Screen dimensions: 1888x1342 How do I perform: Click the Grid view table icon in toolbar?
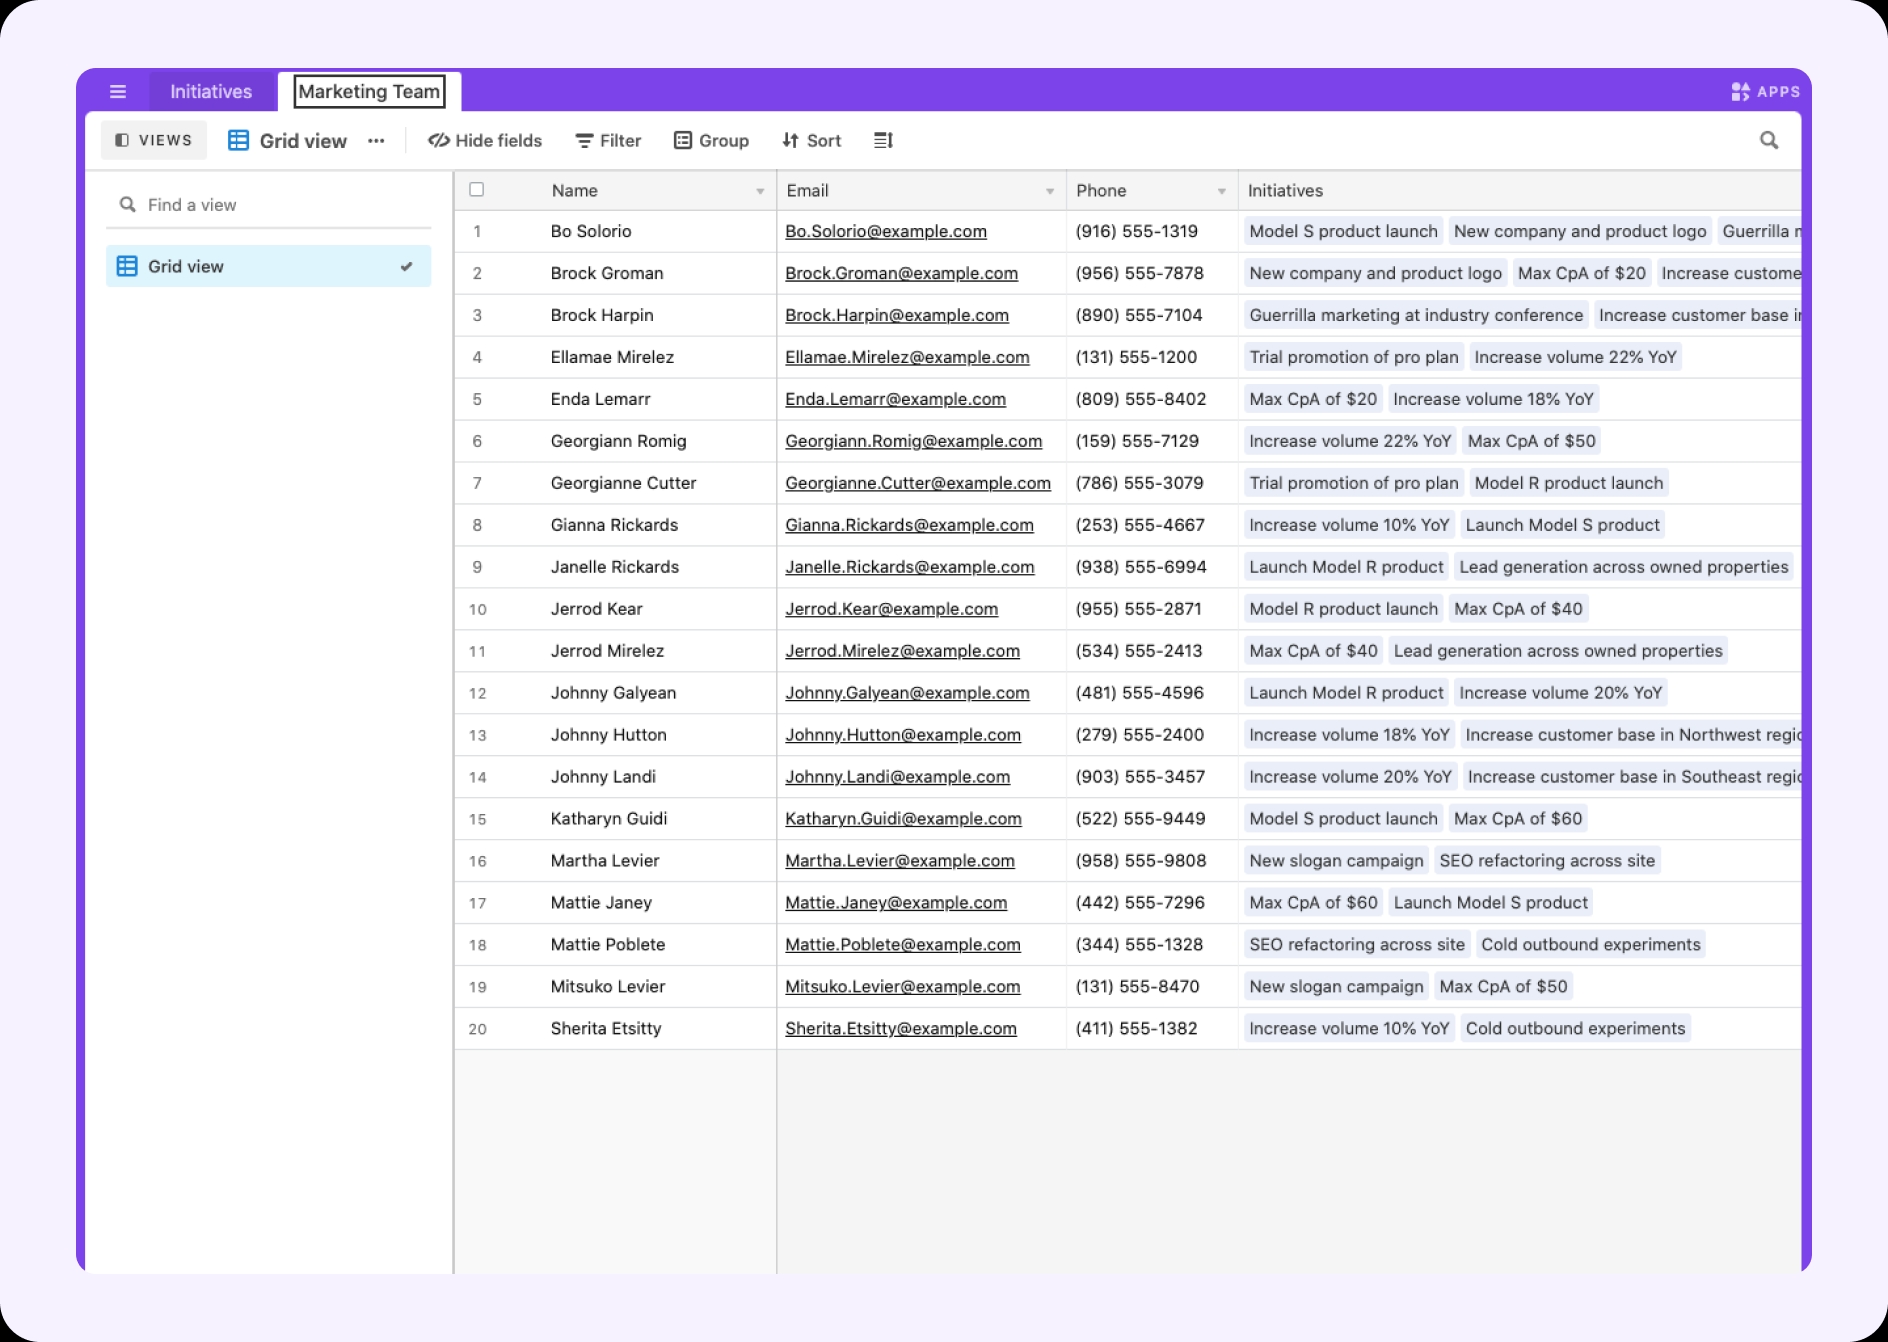click(238, 141)
